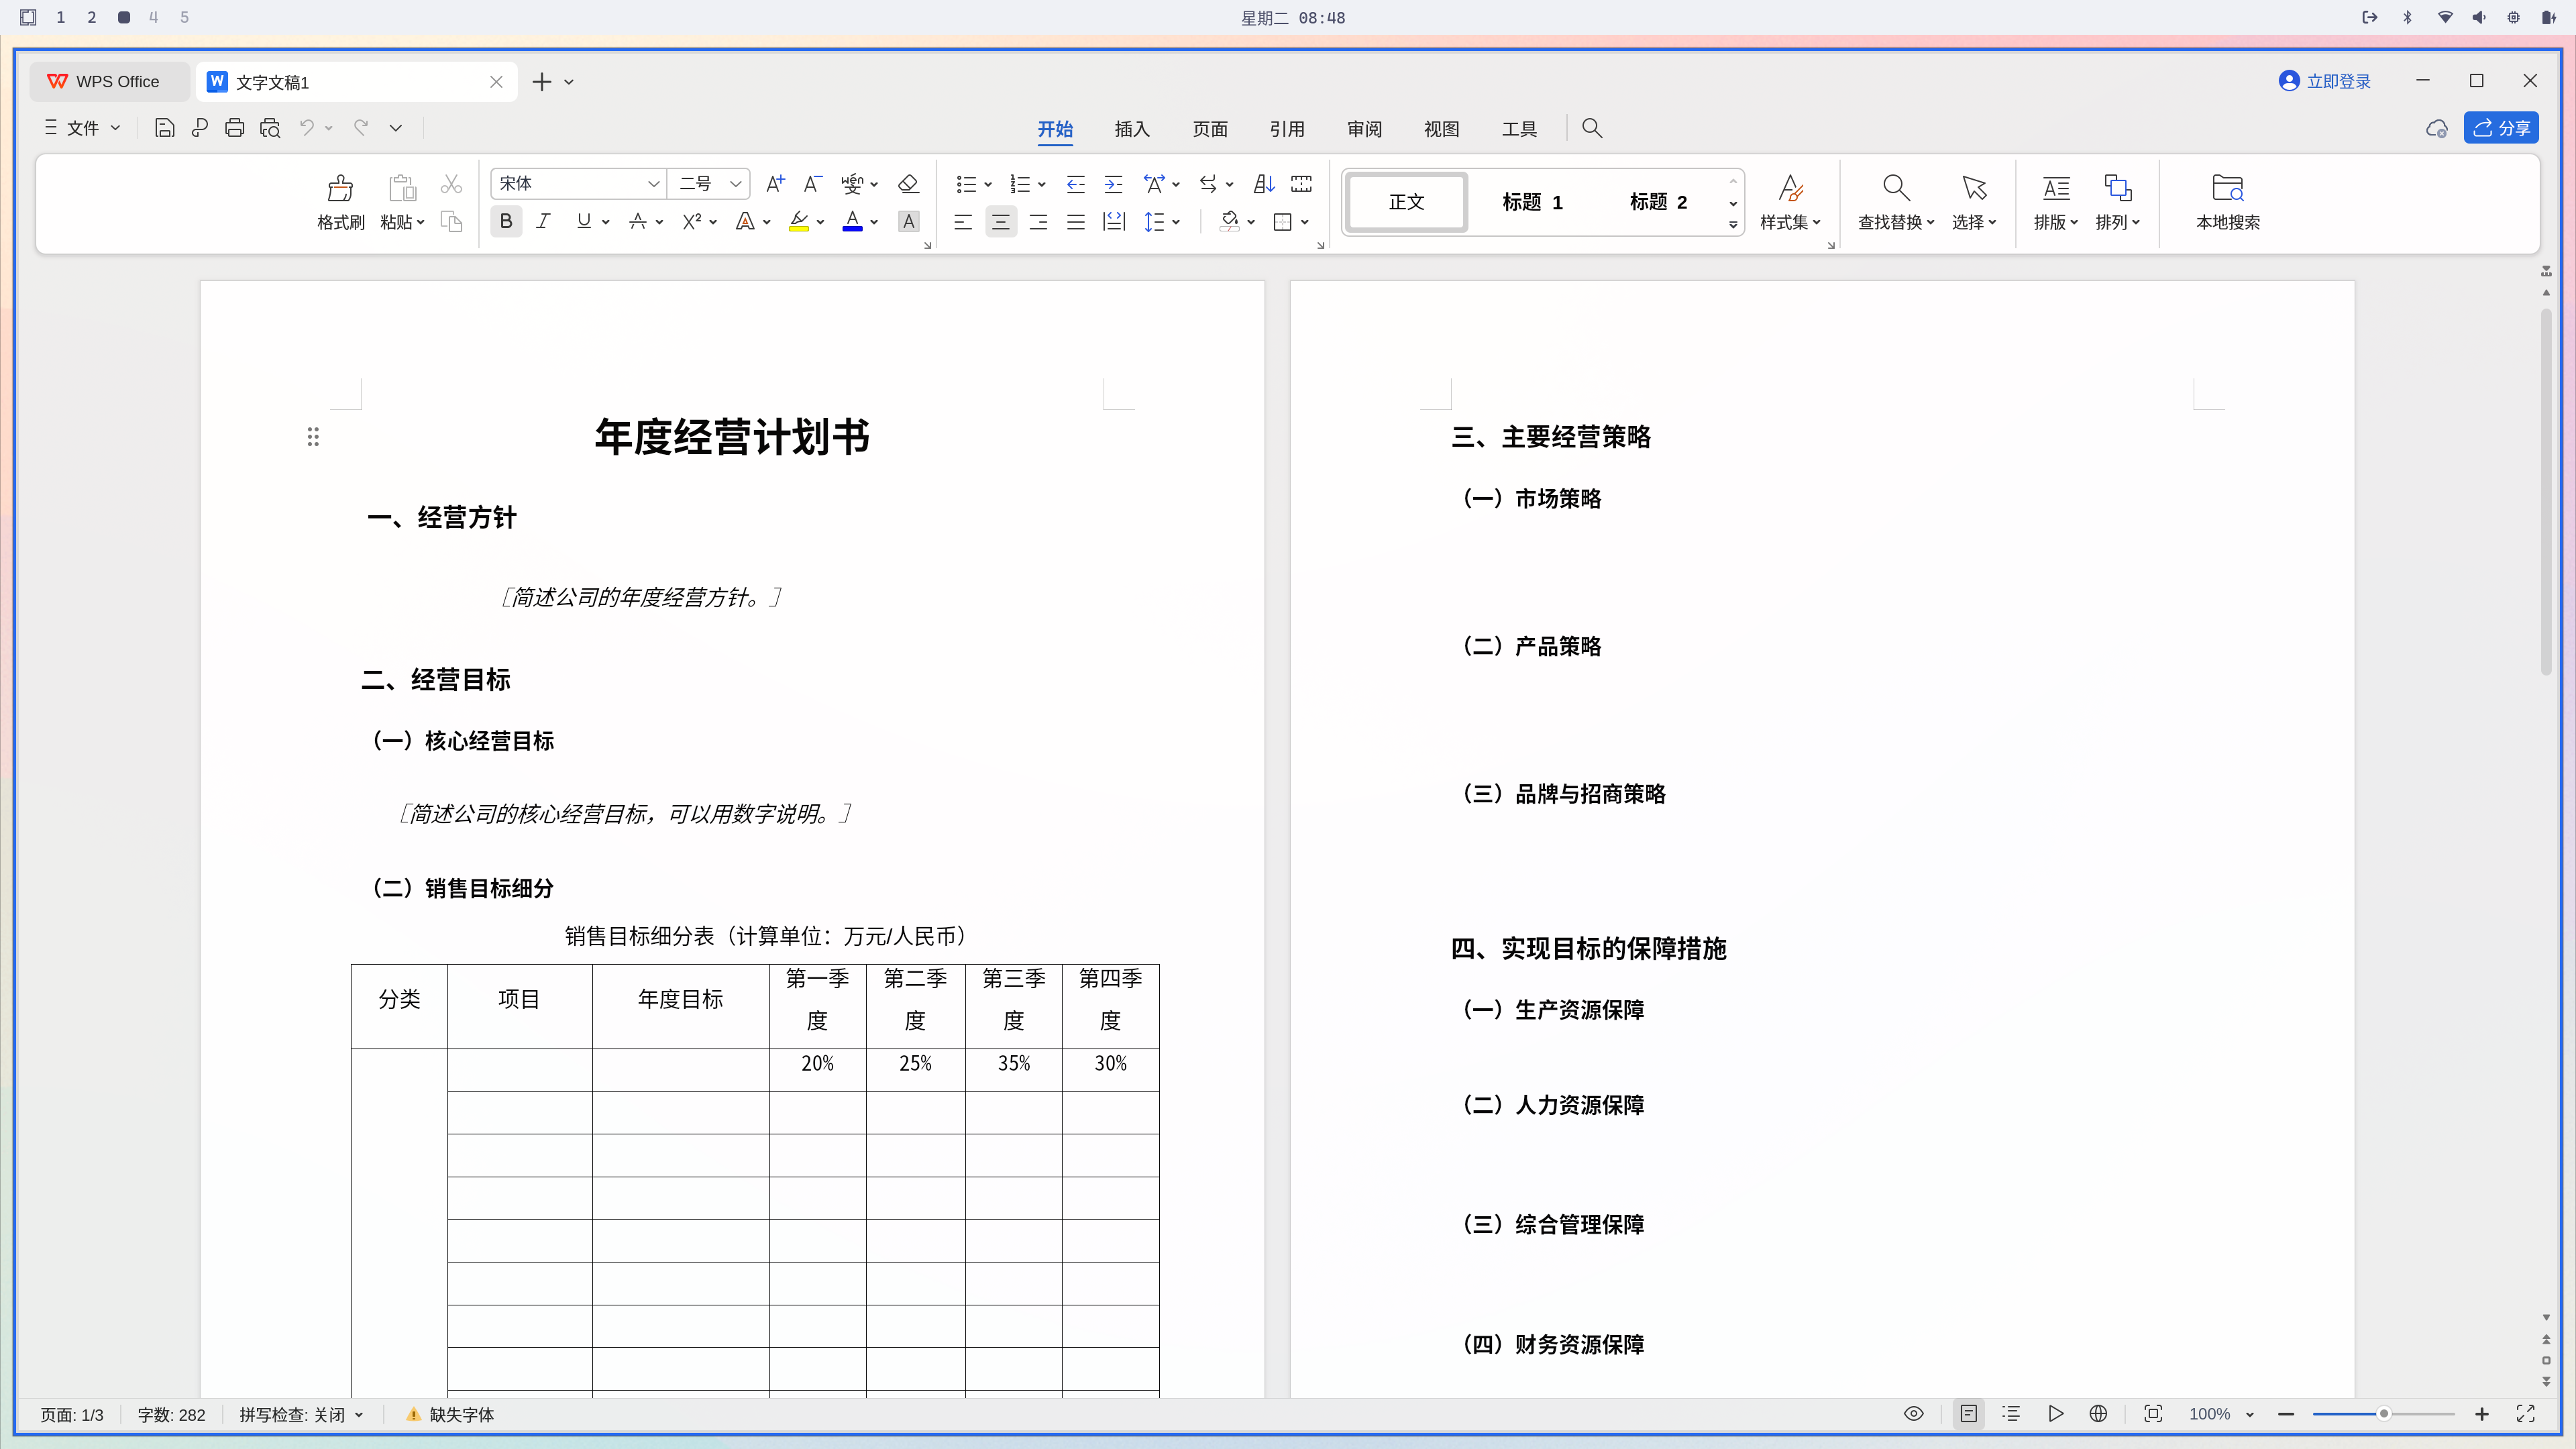Apply the 标题 1 heading style
Screen dimensions: 2576x1449
[1532, 202]
